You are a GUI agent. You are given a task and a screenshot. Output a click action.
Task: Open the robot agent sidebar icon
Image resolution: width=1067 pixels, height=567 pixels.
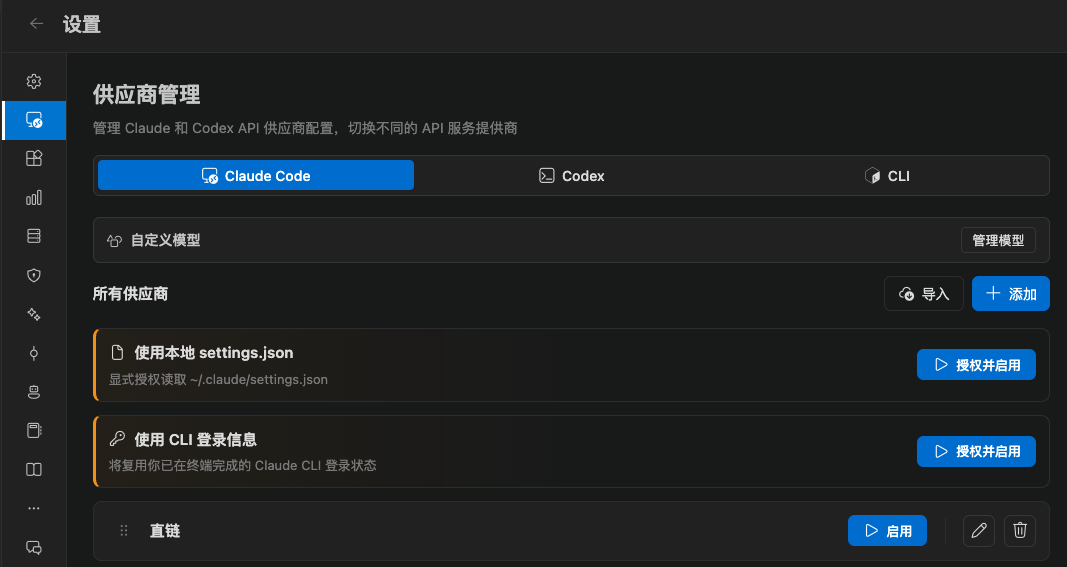(x=34, y=391)
